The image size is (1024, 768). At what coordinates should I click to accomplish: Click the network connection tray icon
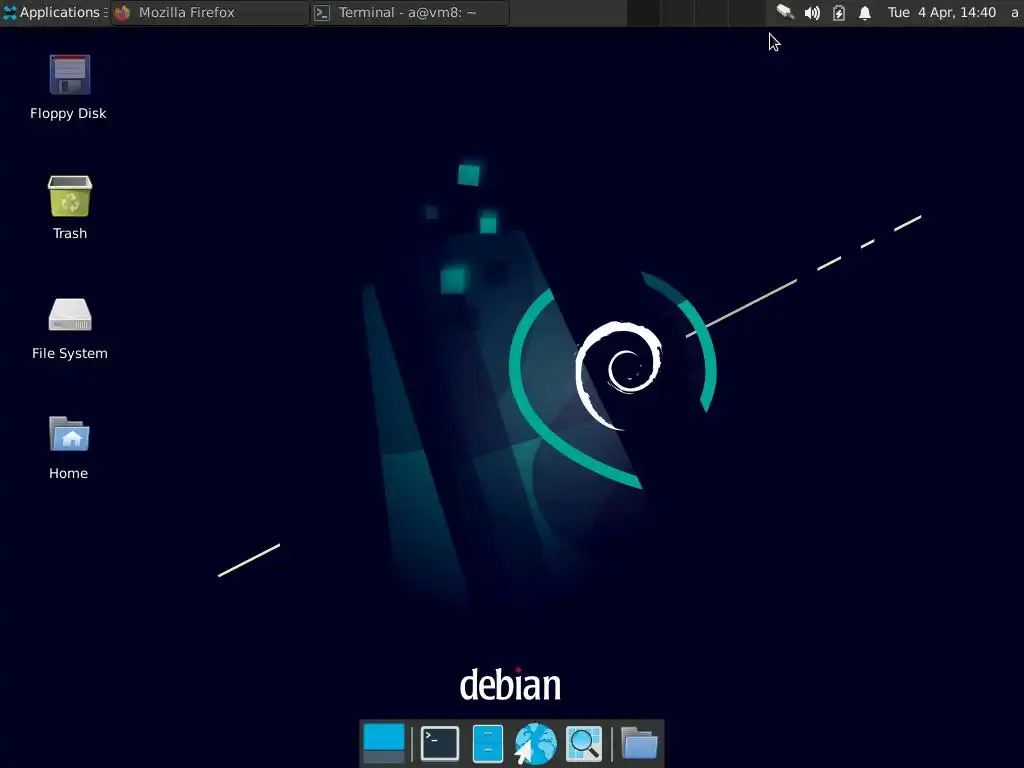tap(785, 12)
